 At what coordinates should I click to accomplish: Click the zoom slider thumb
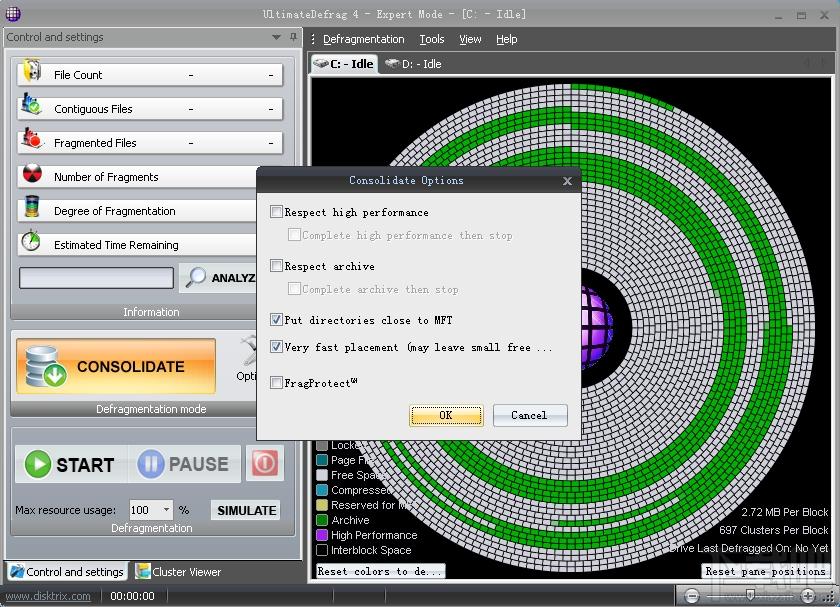(750, 595)
